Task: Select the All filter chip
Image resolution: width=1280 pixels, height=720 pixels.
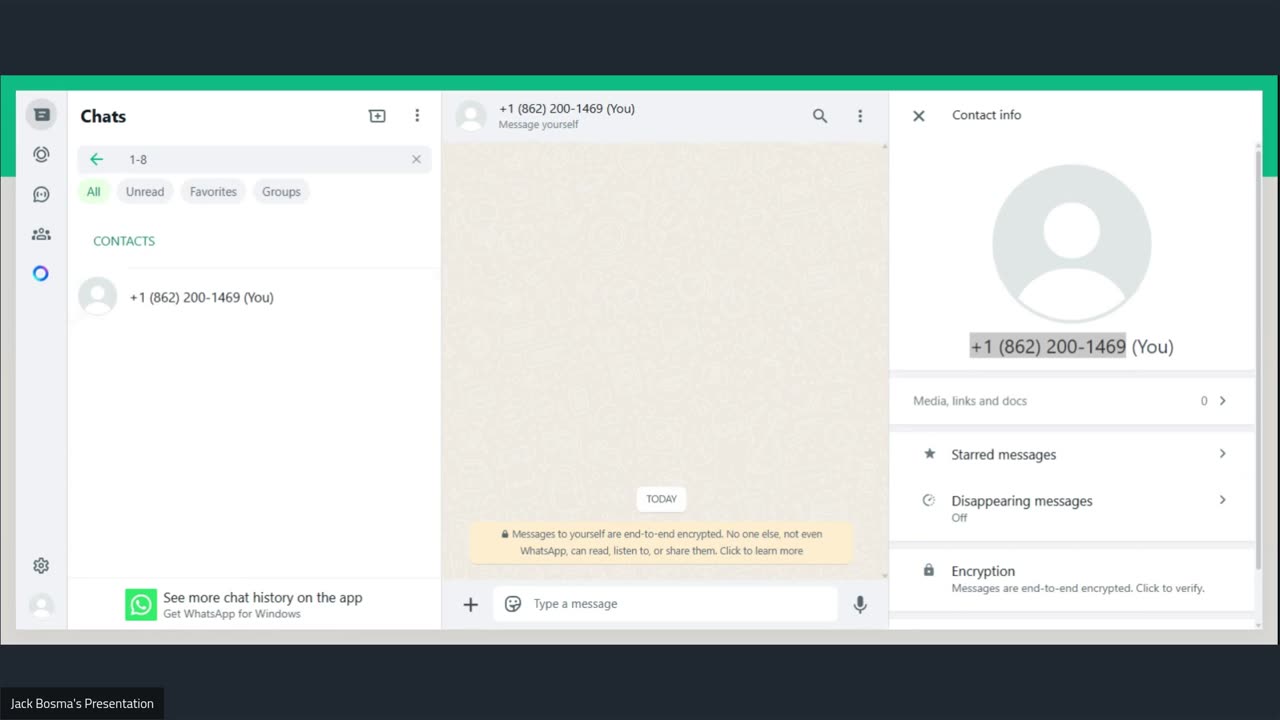Action: point(93,192)
